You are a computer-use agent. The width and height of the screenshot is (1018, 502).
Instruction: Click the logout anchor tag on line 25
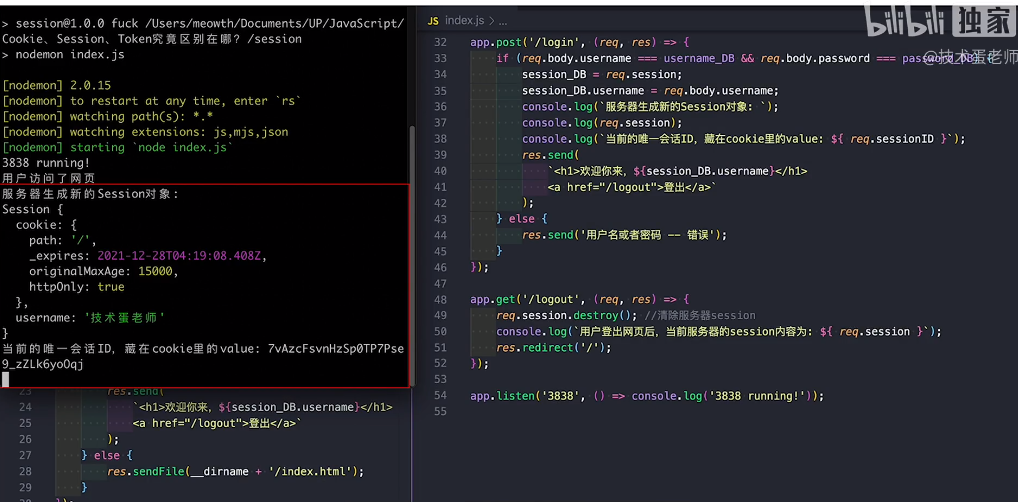tap(217, 423)
